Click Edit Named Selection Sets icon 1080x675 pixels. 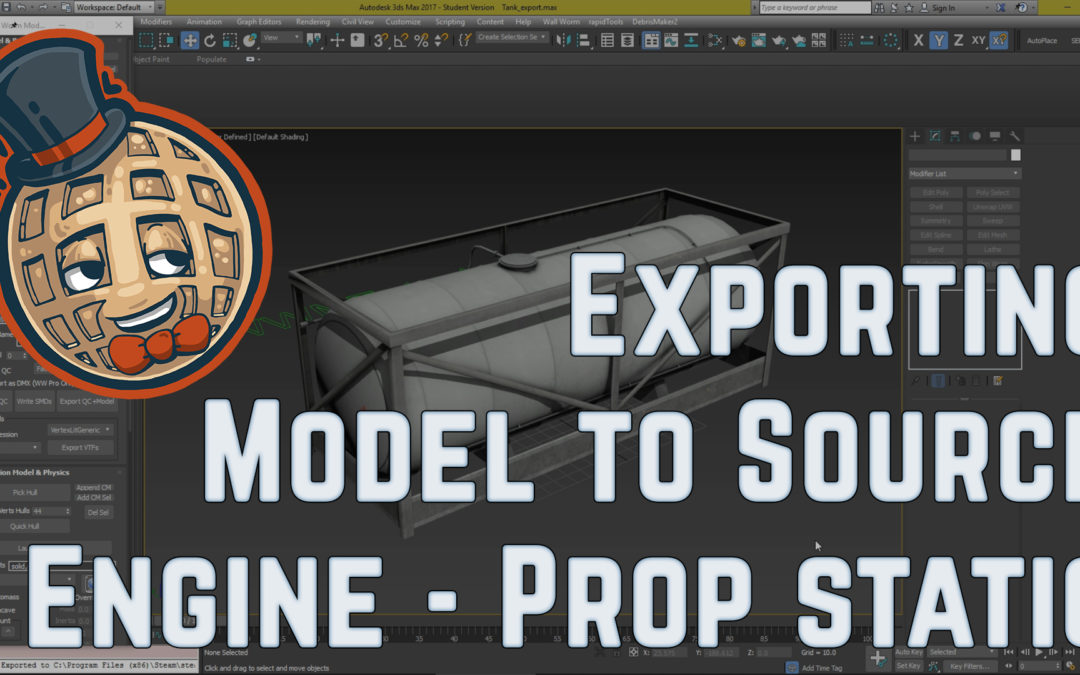click(x=465, y=41)
